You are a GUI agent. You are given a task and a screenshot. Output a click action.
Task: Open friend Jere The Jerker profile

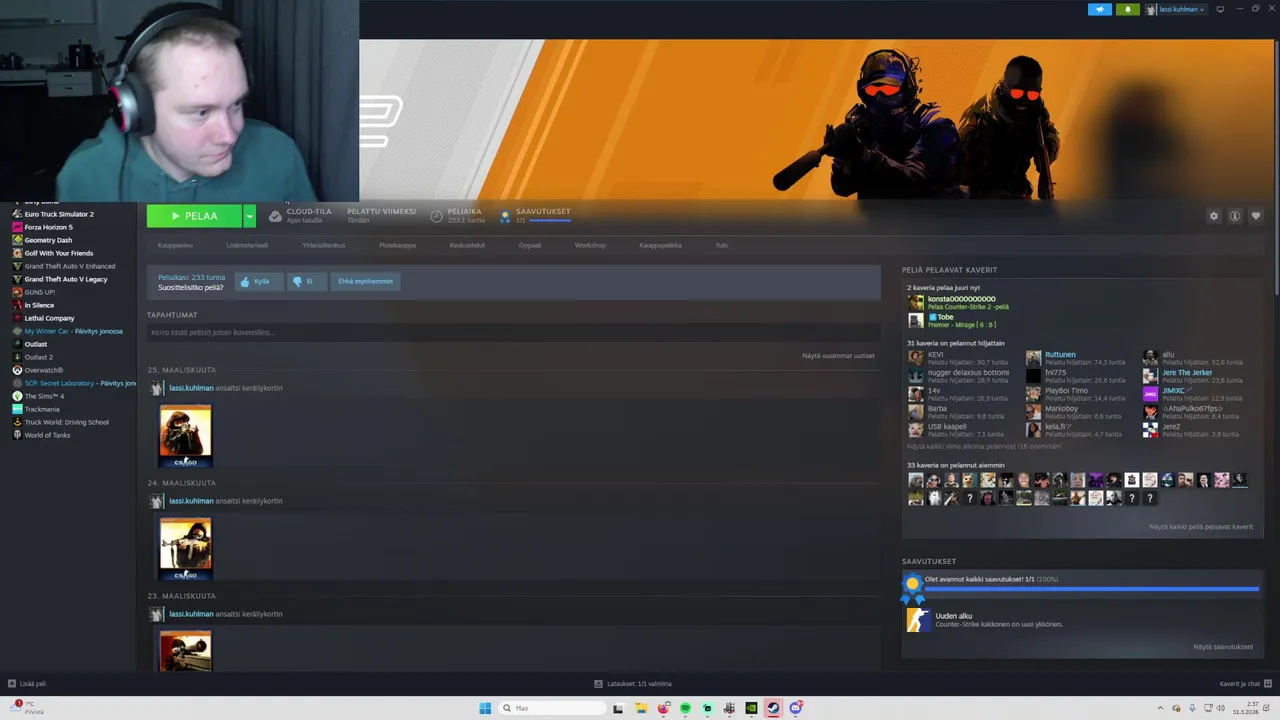(x=1187, y=372)
